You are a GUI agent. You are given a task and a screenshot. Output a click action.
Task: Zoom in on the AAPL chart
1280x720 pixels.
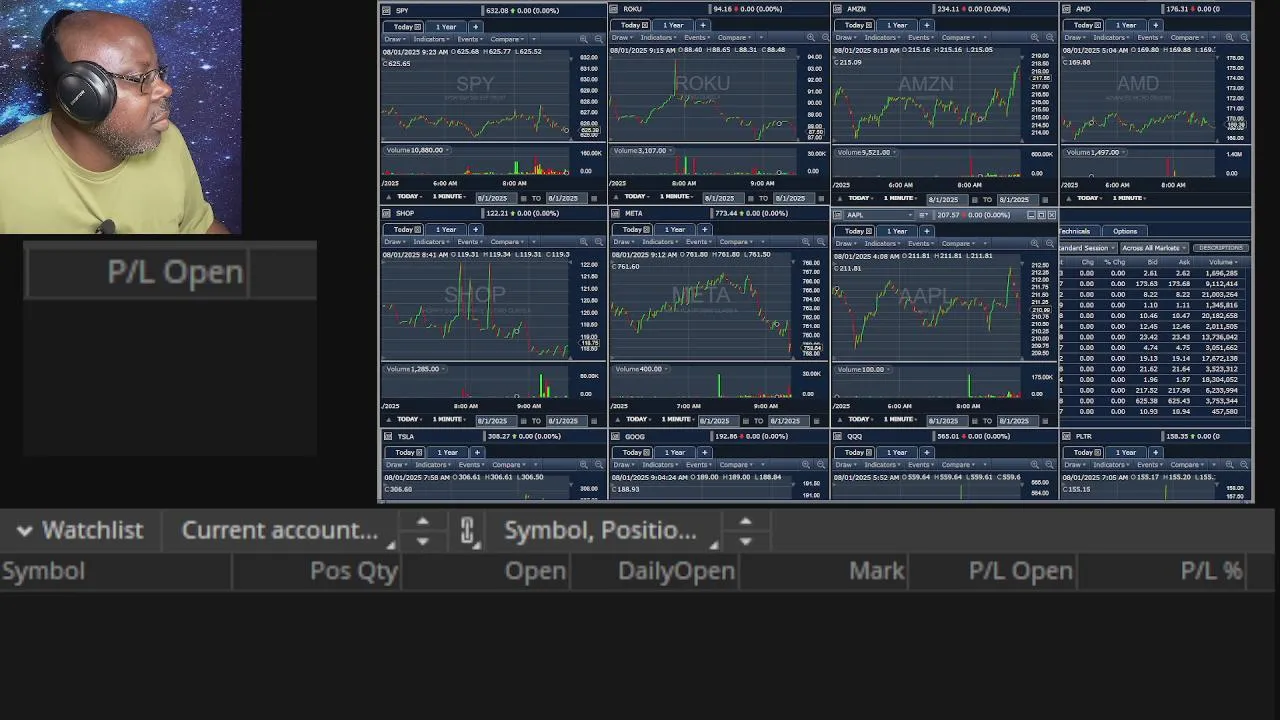pos(1035,243)
